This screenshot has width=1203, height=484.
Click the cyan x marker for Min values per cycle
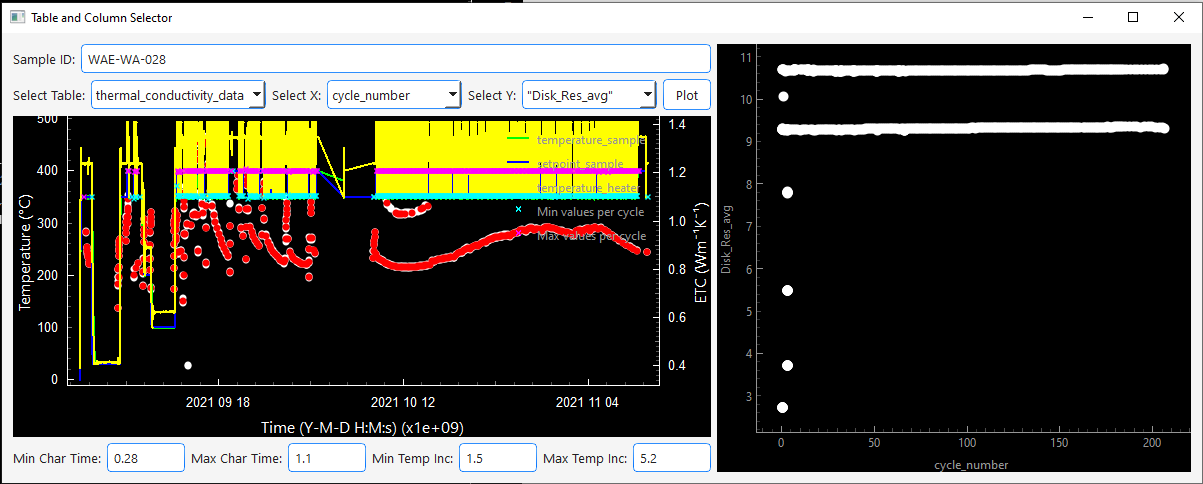pos(518,210)
